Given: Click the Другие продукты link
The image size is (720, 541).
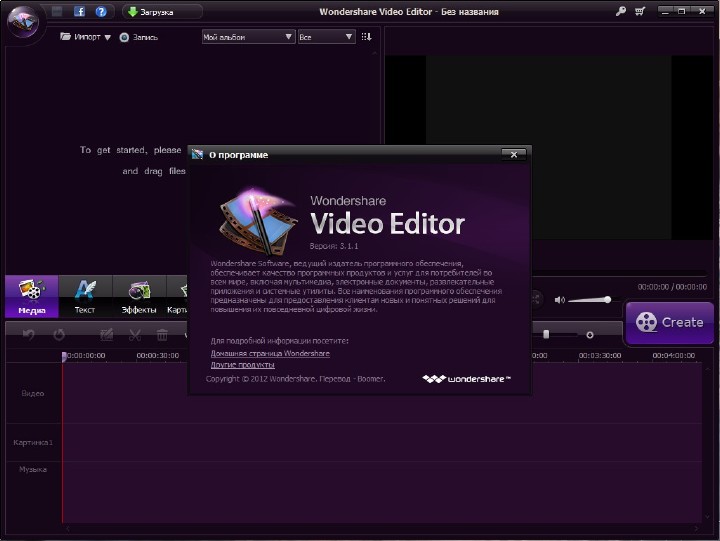Looking at the screenshot, I should [244, 365].
